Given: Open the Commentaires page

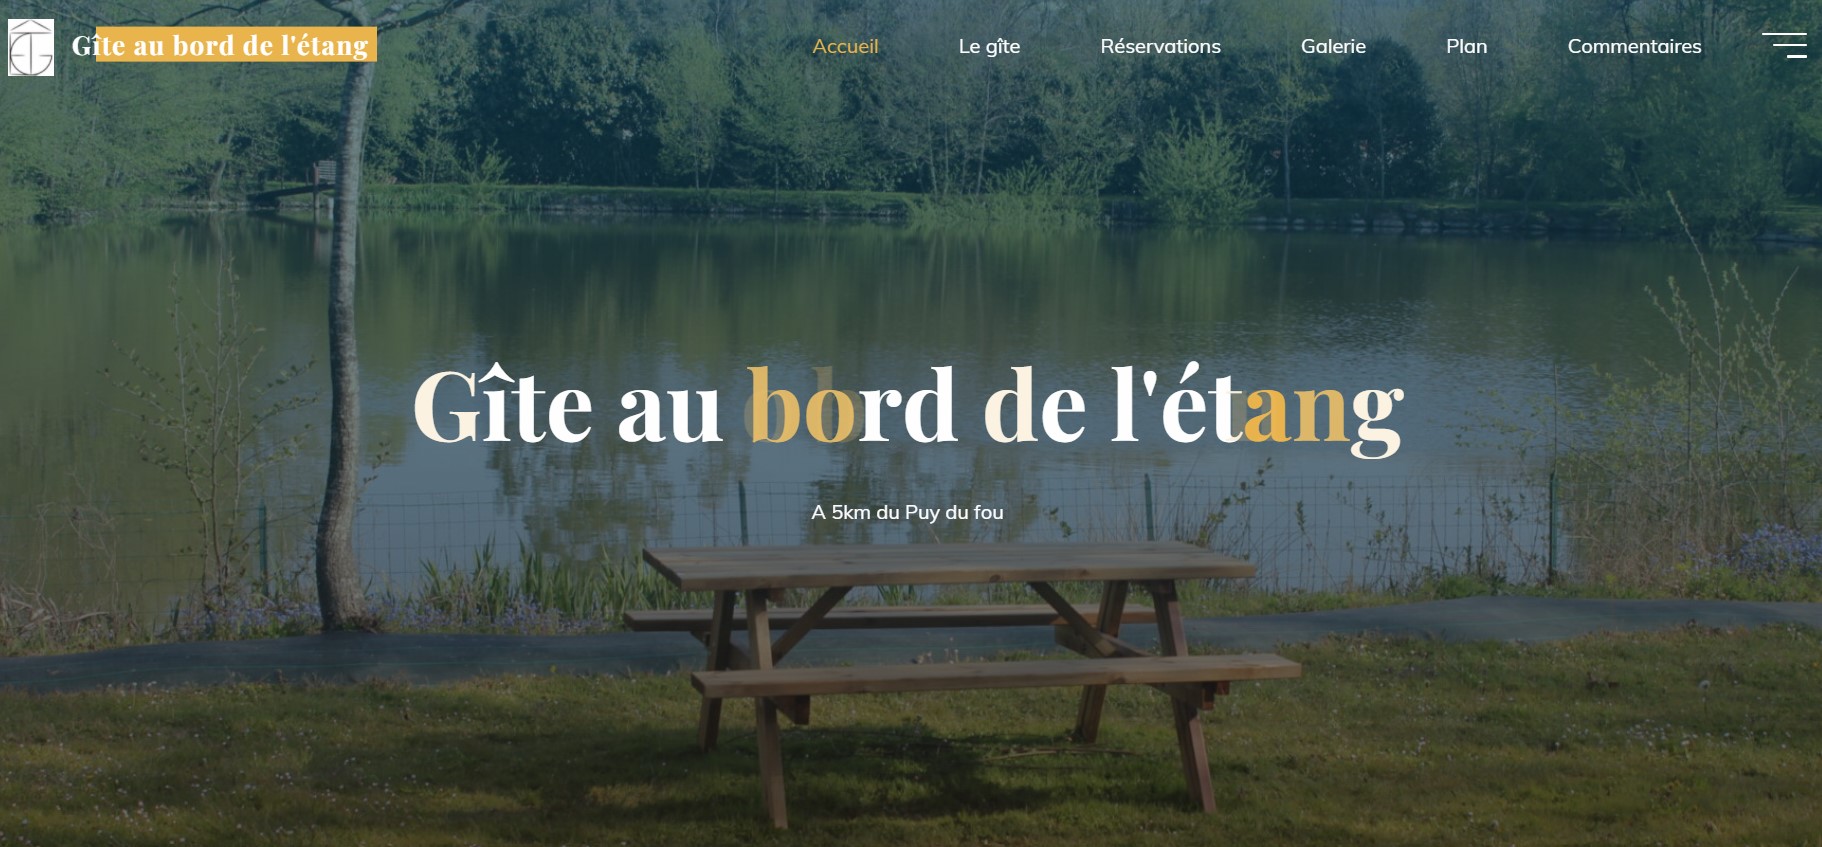Looking at the screenshot, I should pyautogui.click(x=1634, y=46).
